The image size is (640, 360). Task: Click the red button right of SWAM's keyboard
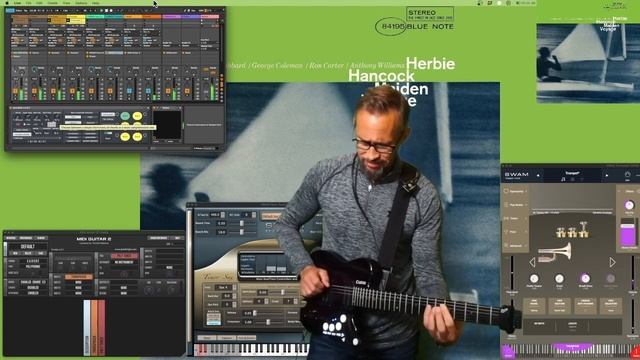click(636, 352)
